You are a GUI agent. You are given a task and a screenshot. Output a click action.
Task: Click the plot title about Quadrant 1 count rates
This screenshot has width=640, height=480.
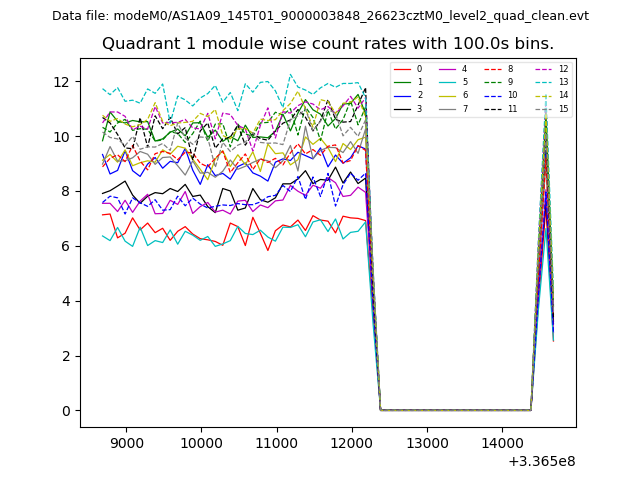[328, 44]
